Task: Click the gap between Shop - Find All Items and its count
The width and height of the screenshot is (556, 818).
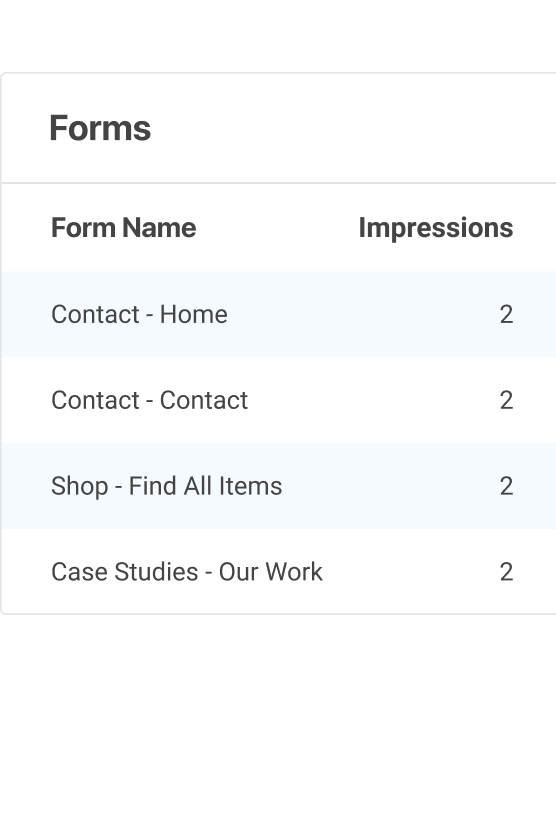Action: tap(391, 486)
